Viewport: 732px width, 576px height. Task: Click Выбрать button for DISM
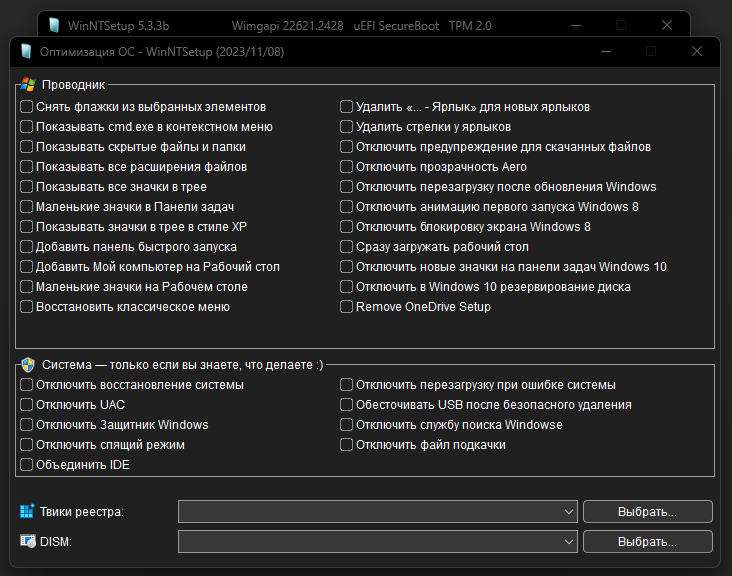pos(648,541)
